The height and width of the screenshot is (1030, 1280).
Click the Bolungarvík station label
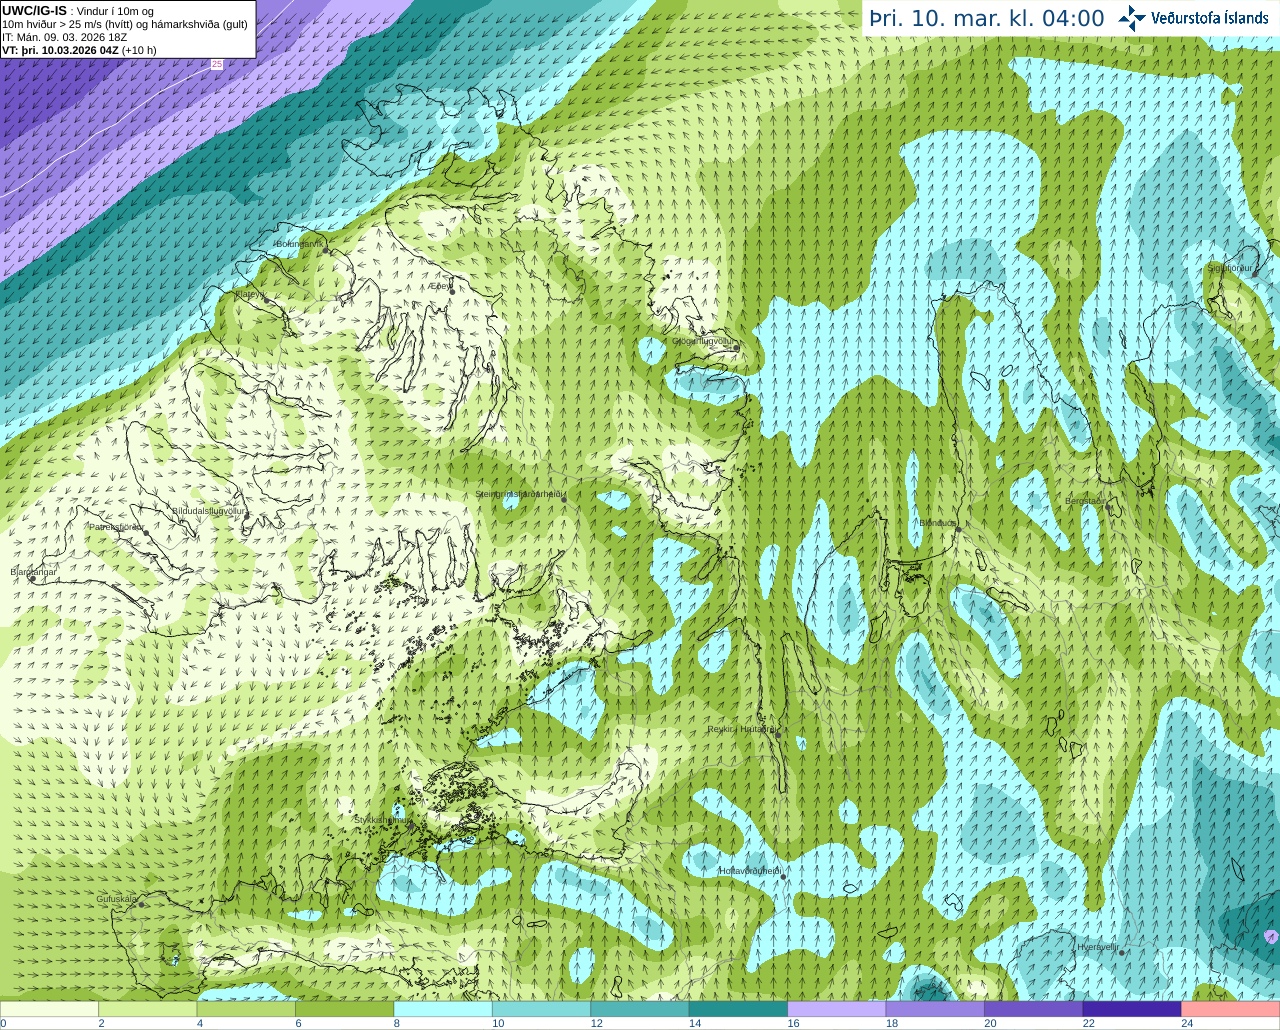[300, 243]
